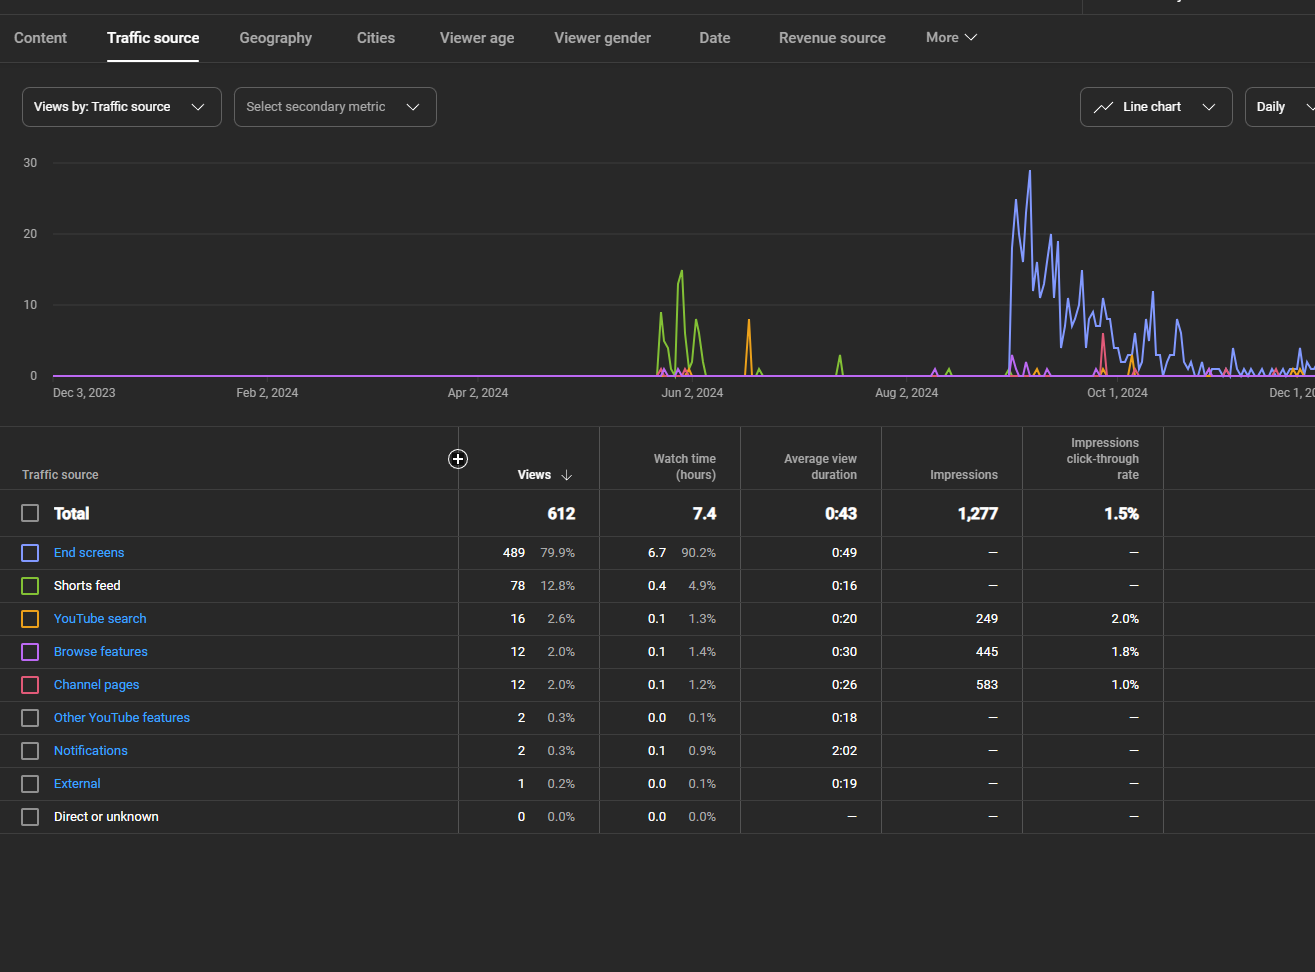This screenshot has width=1315, height=972.
Task: Switch to the Geography tab
Action: (276, 38)
